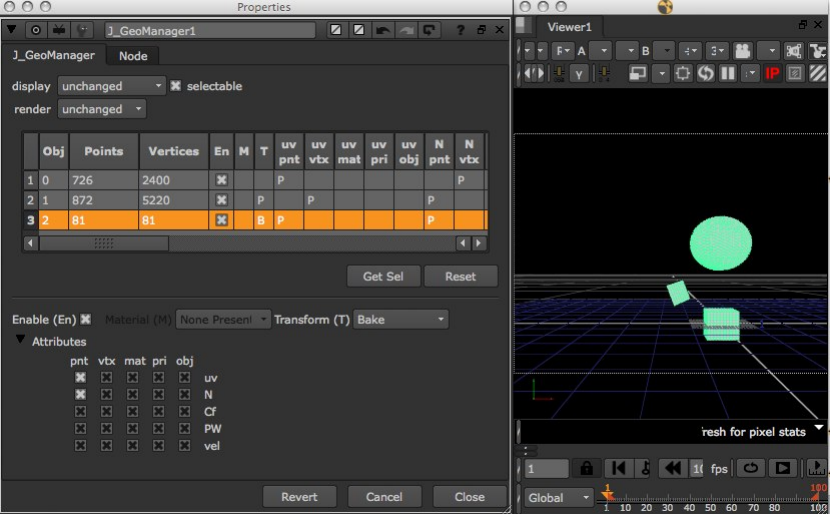Pause the viewer updates

(728, 73)
